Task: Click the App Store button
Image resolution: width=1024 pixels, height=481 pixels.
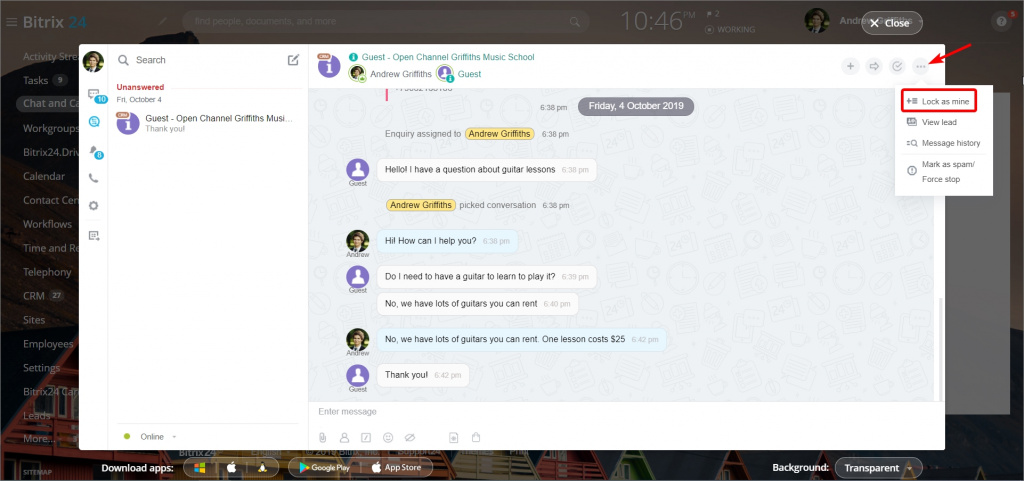Action: tap(397, 468)
